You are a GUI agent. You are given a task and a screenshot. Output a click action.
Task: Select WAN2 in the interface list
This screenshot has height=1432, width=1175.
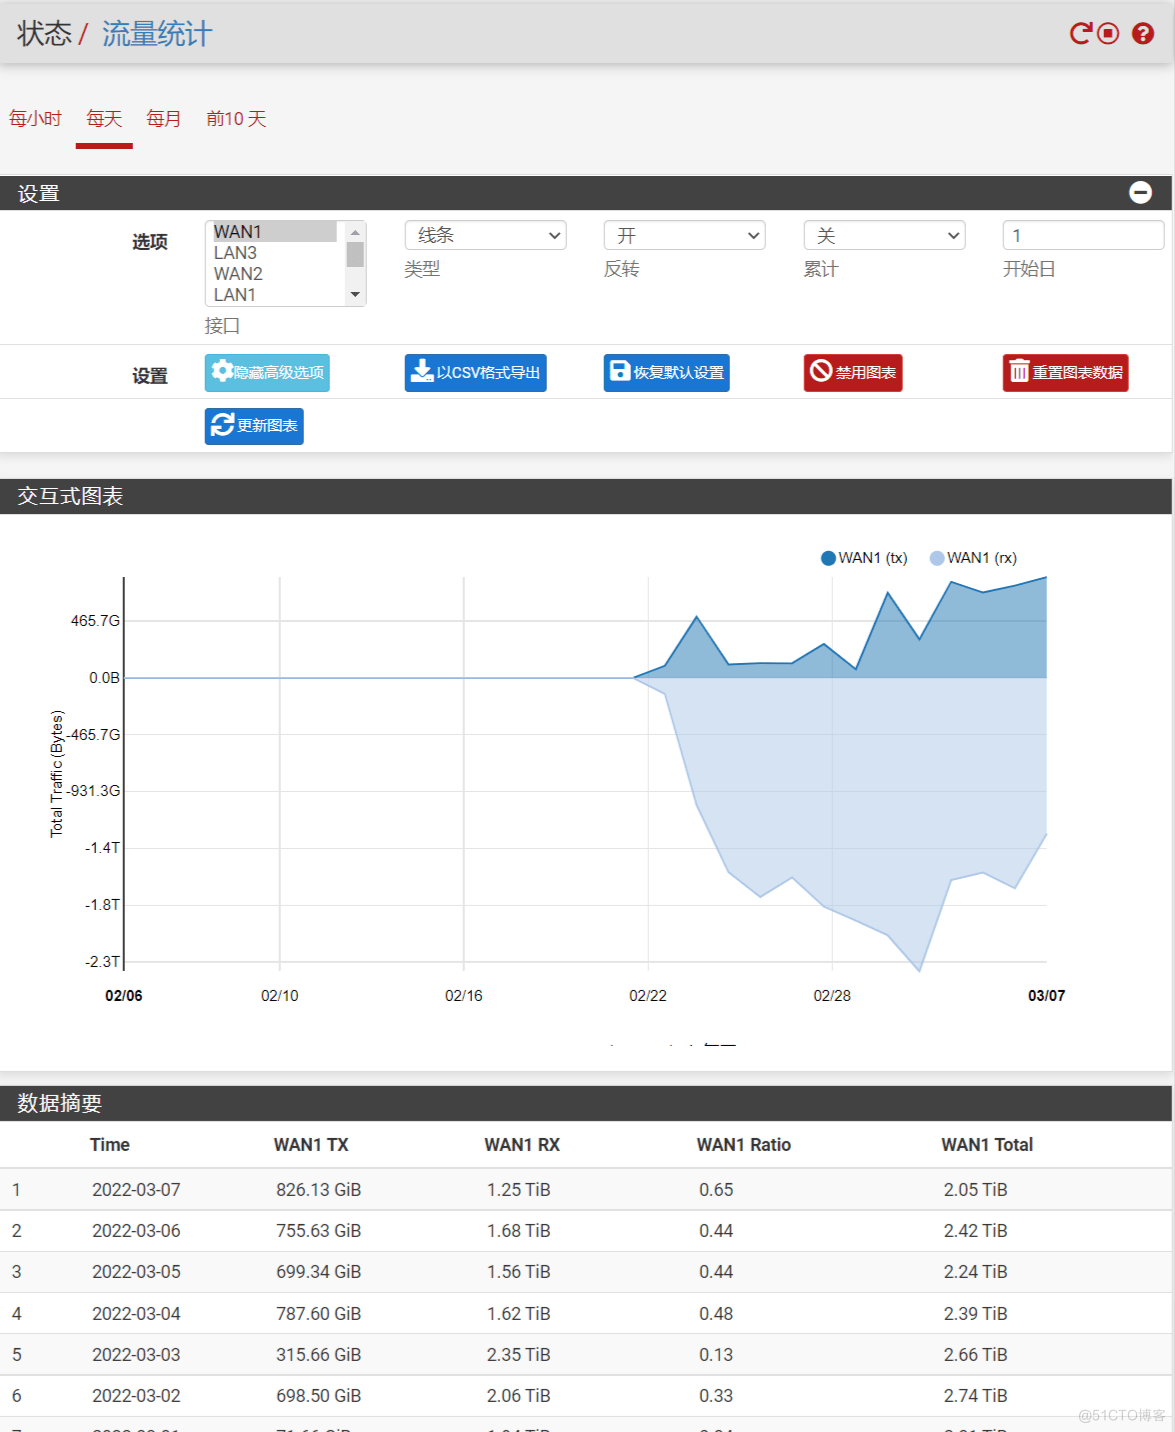tap(274, 274)
